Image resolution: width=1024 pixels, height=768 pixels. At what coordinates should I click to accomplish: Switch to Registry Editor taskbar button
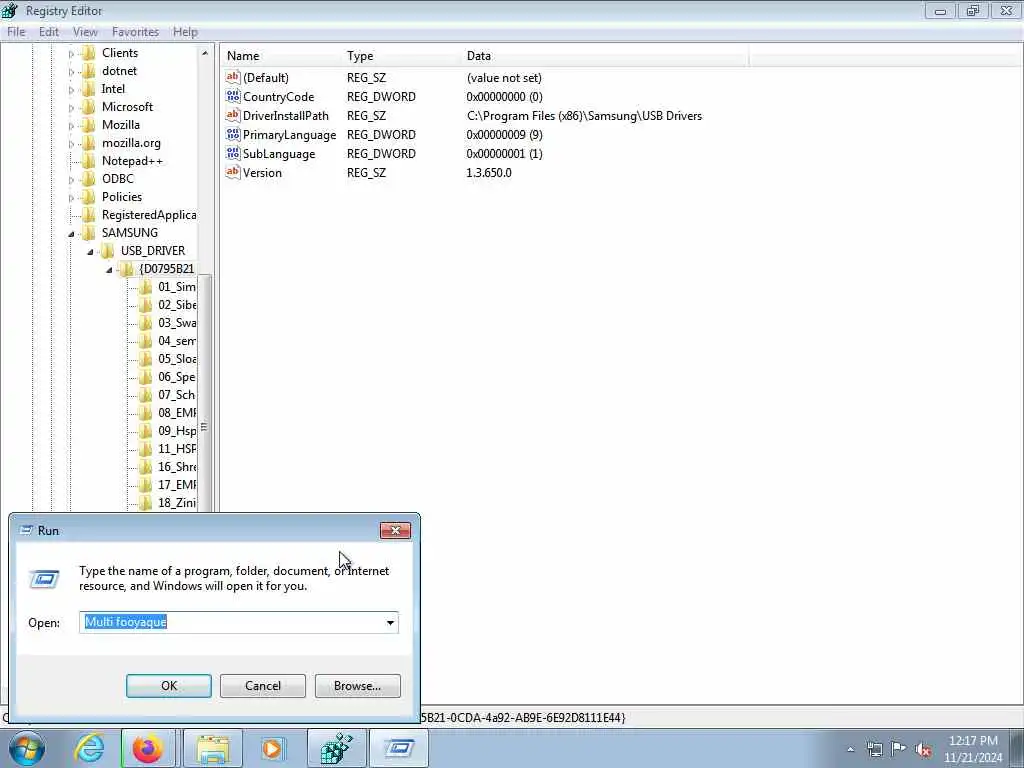pos(336,748)
